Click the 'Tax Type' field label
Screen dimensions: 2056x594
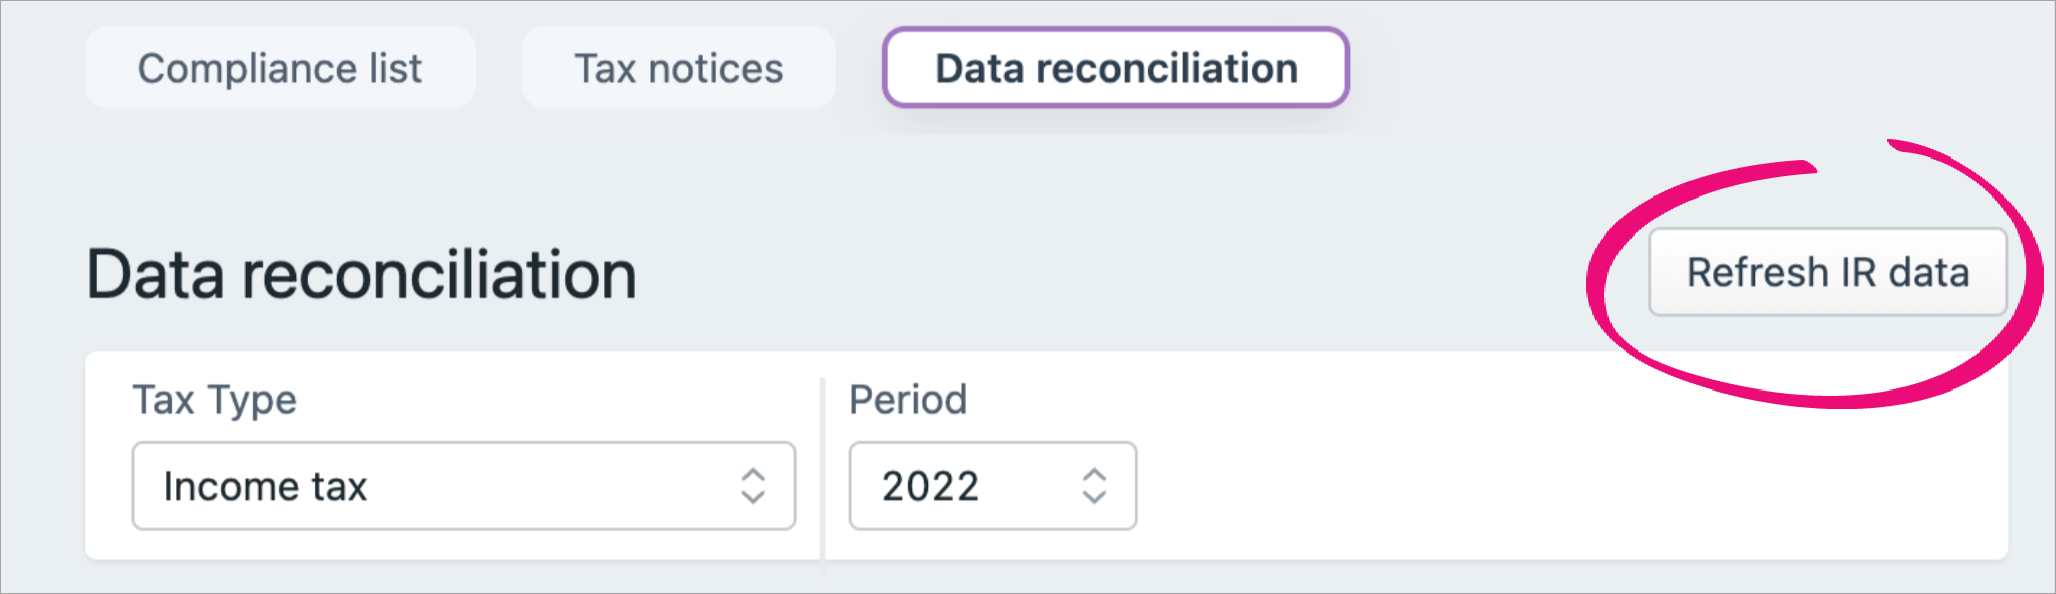[x=215, y=400]
